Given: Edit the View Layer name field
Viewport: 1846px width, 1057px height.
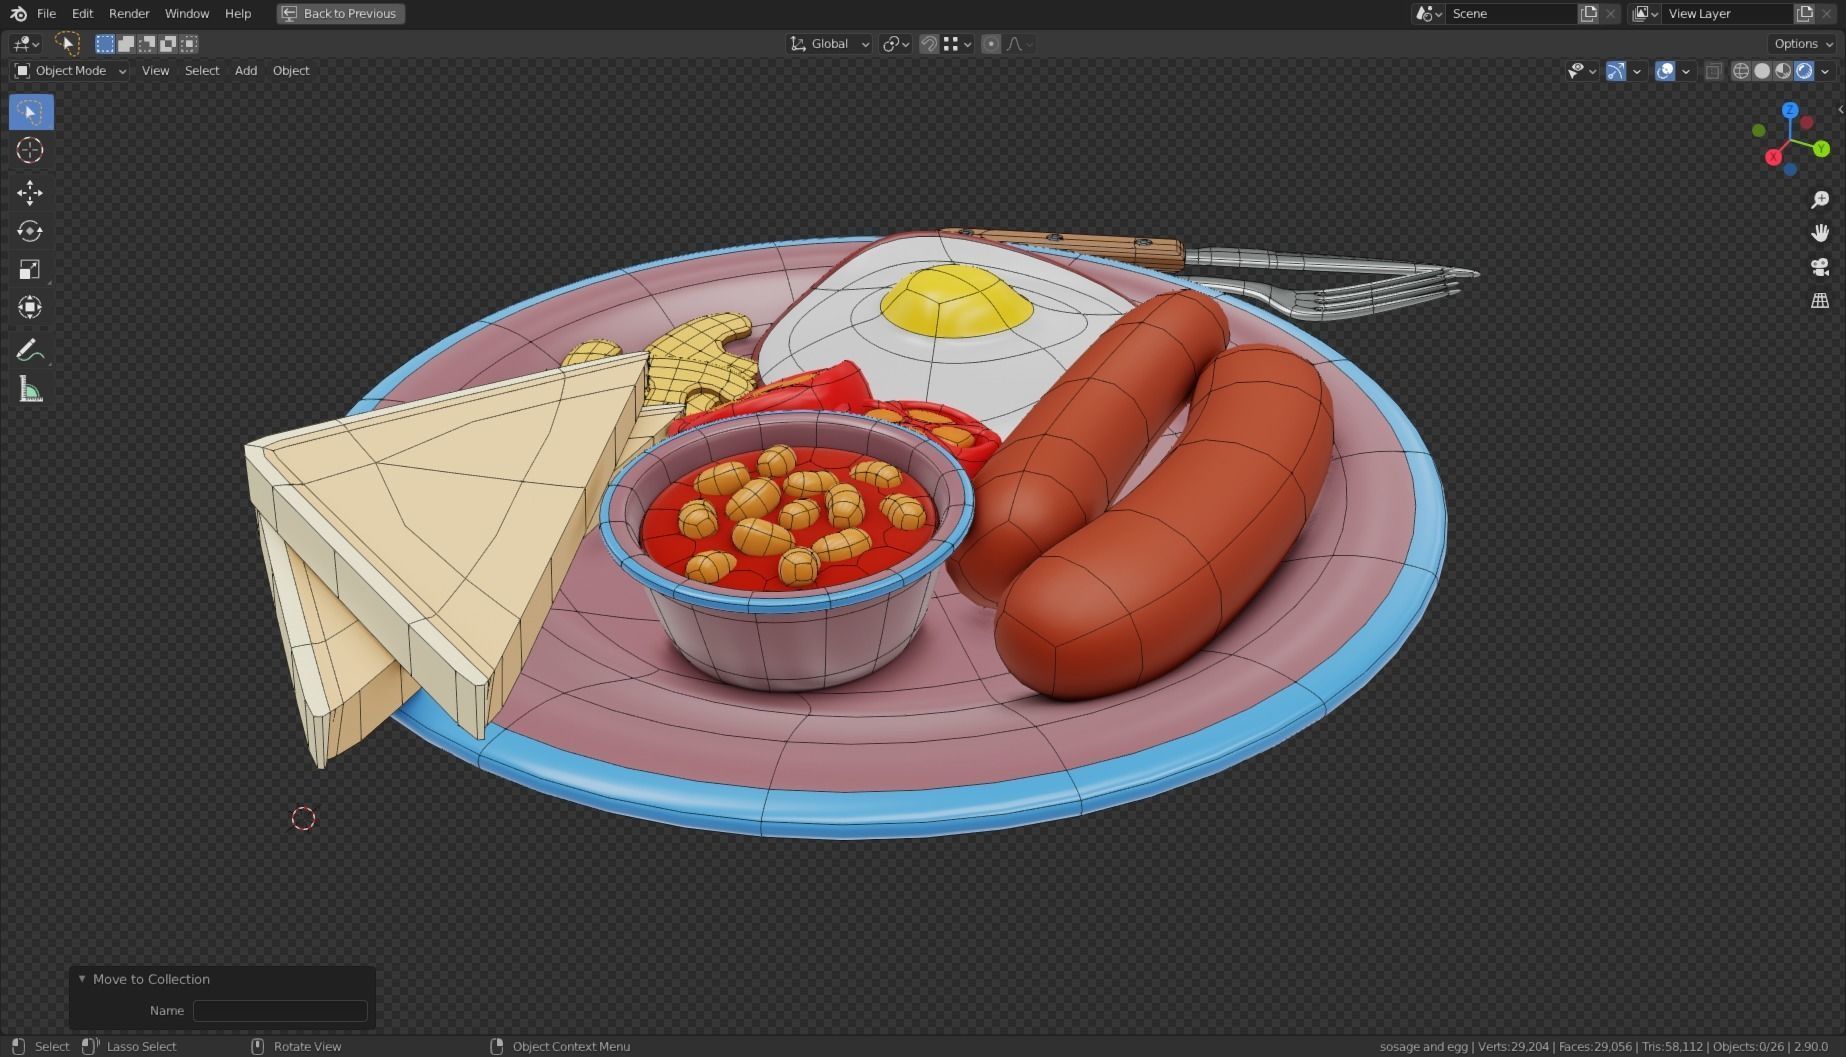Looking at the screenshot, I should click(x=1727, y=14).
